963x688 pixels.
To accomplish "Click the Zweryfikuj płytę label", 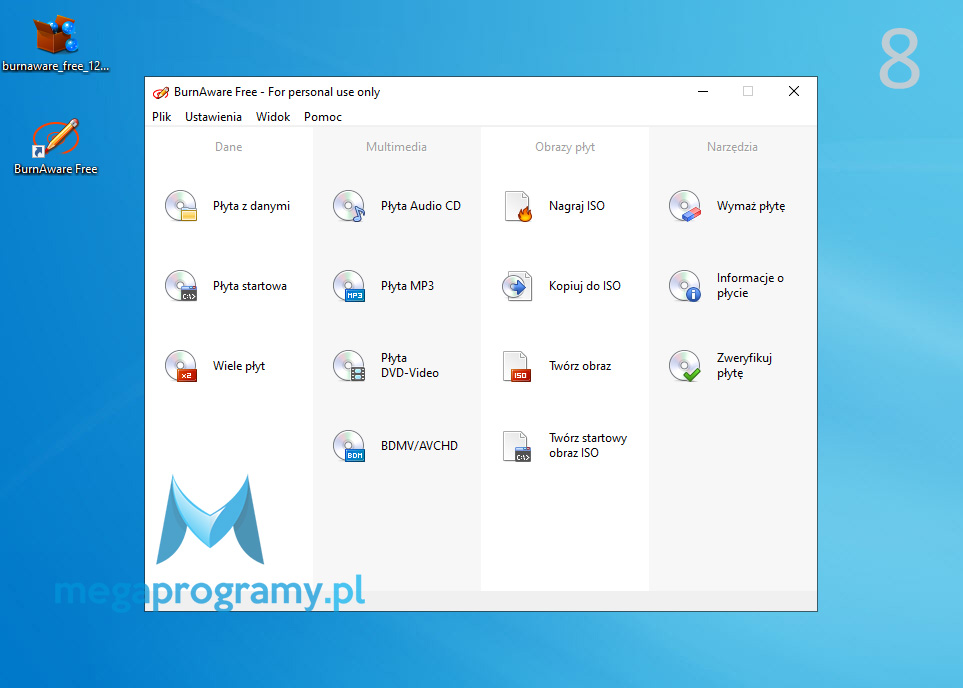I will coord(744,366).
